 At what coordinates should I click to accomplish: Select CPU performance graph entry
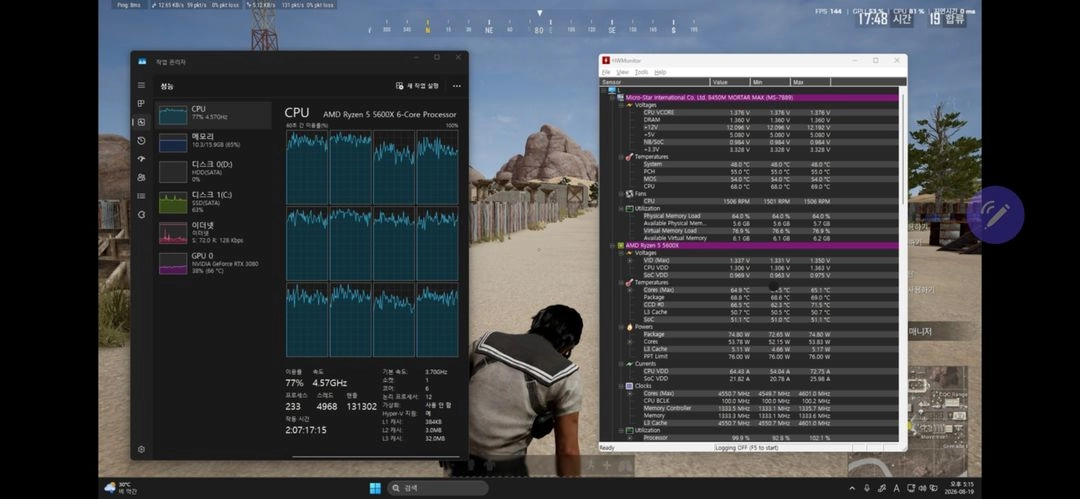[213, 114]
